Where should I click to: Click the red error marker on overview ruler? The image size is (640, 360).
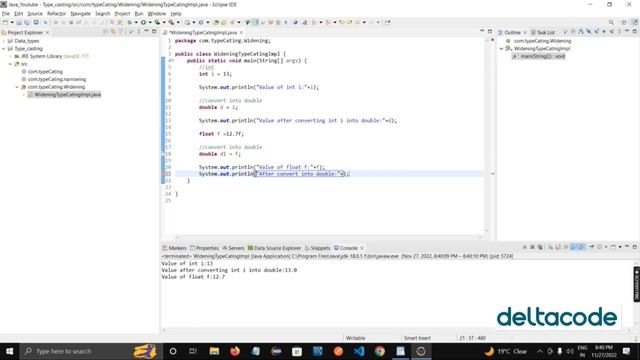pyautogui.click(x=493, y=174)
